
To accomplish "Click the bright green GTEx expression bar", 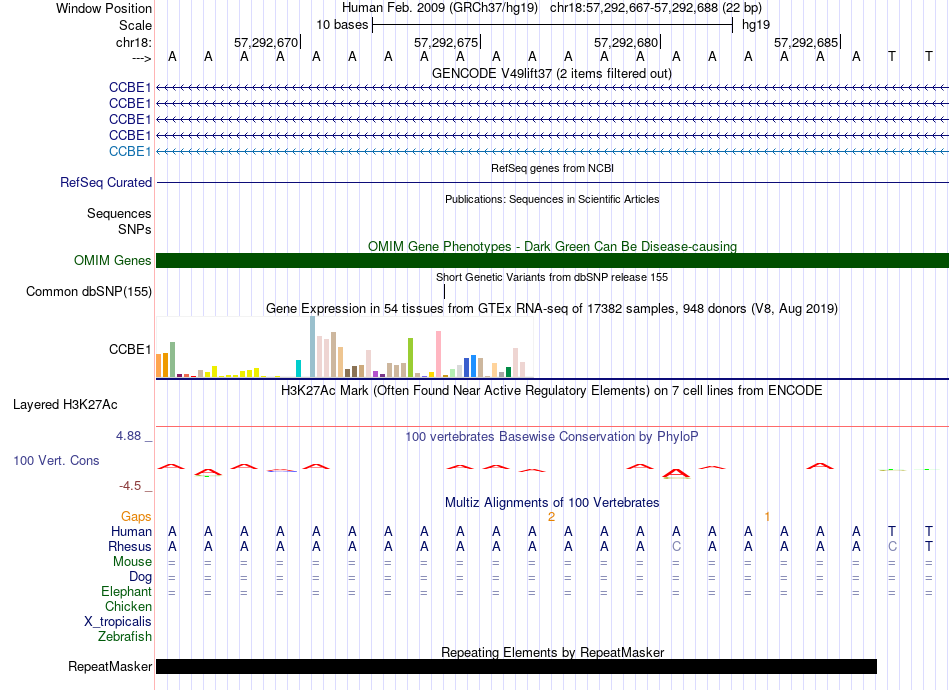I will pos(411,358).
